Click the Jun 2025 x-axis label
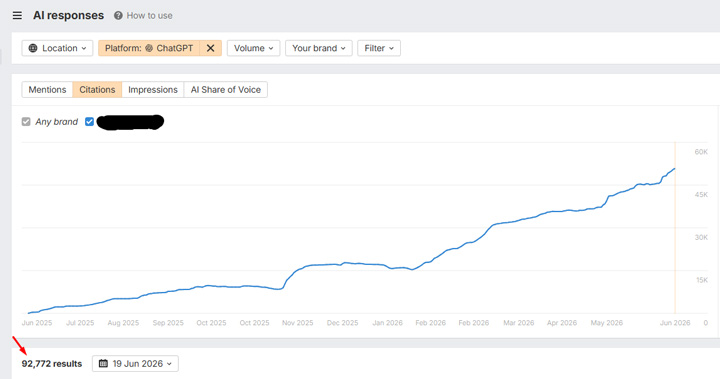720x379 pixels. tap(37, 323)
